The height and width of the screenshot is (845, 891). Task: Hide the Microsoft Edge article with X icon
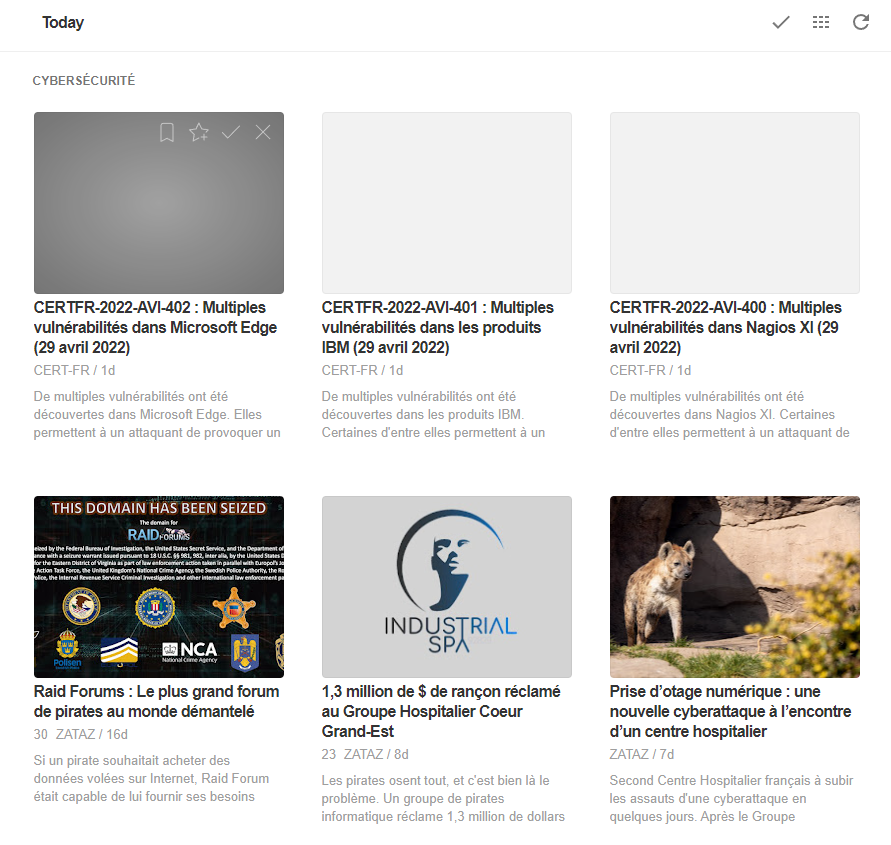click(x=263, y=132)
